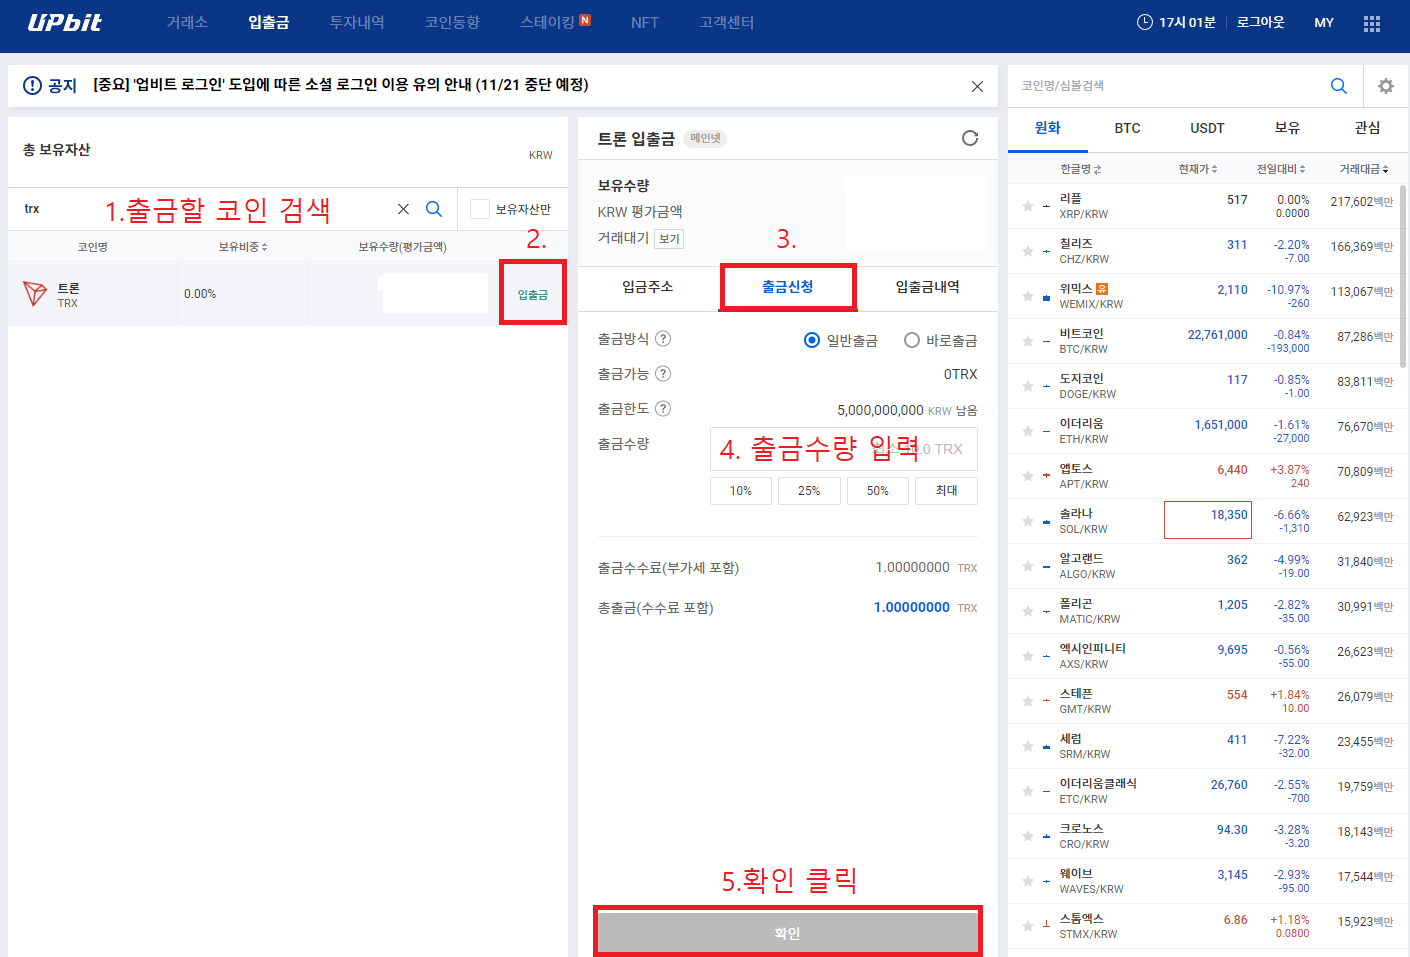Viewport: 1410px width, 957px height.
Task: Click the 로그아웃 link
Action: (1260, 22)
